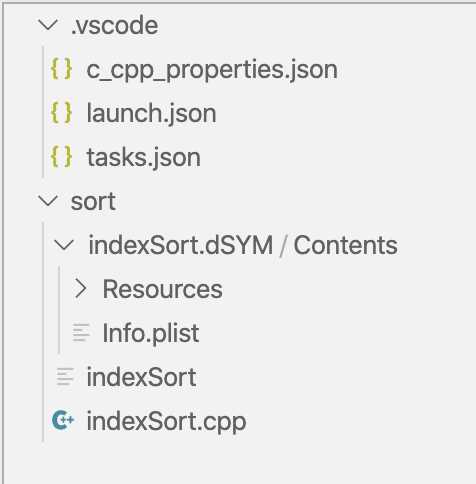Select the Resources folder label
This screenshot has width=476, height=484.
(163, 289)
